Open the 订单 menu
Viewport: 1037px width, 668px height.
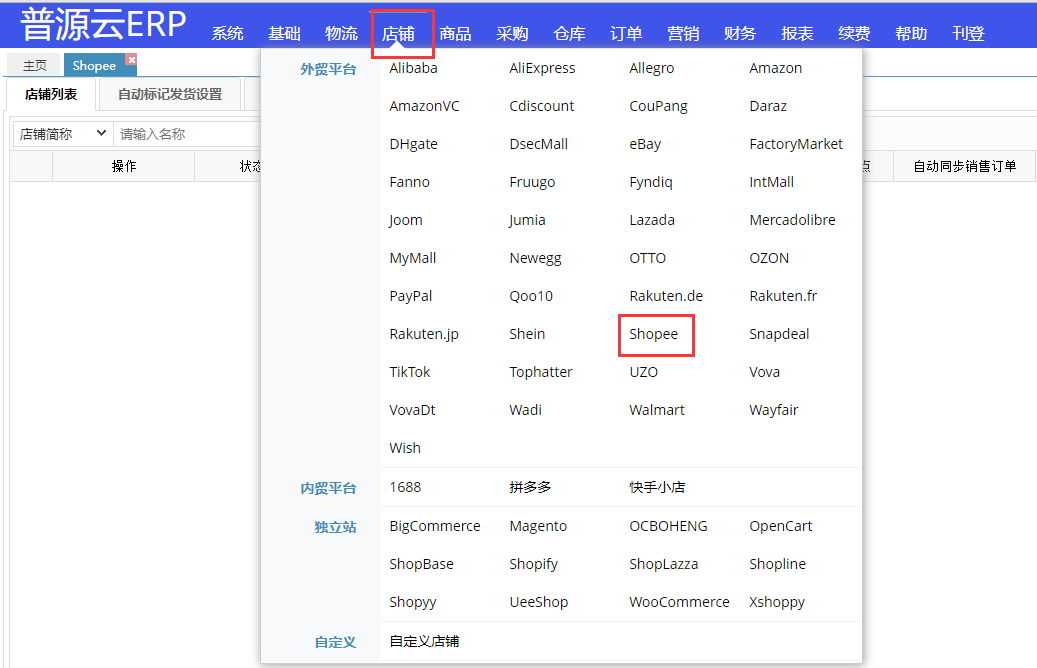pyautogui.click(x=626, y=33)
